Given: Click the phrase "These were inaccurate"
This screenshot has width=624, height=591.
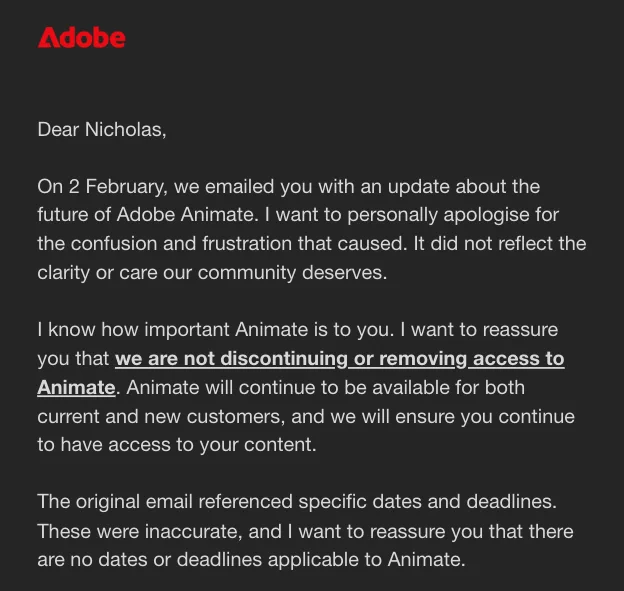Looking at the screenshot, I should [x=140, y=531].
